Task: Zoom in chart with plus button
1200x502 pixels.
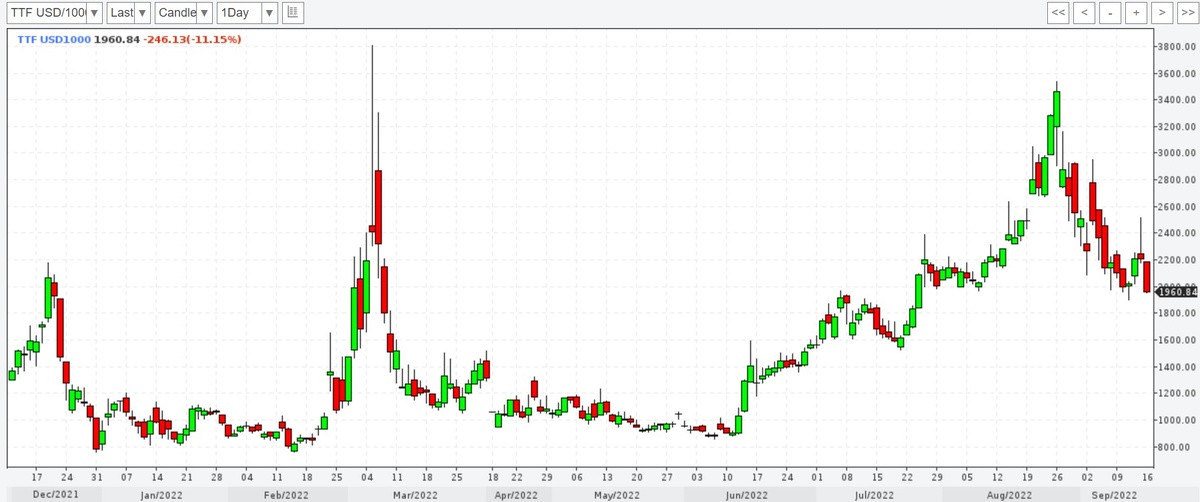Action: tap(1135, 13)
